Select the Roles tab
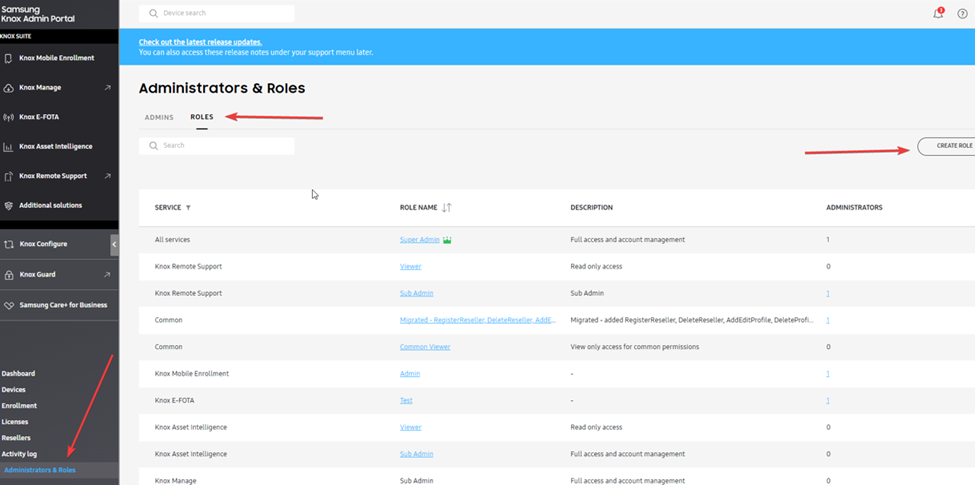The width and height of the screenshot is (975, 485). click(202, 117)
